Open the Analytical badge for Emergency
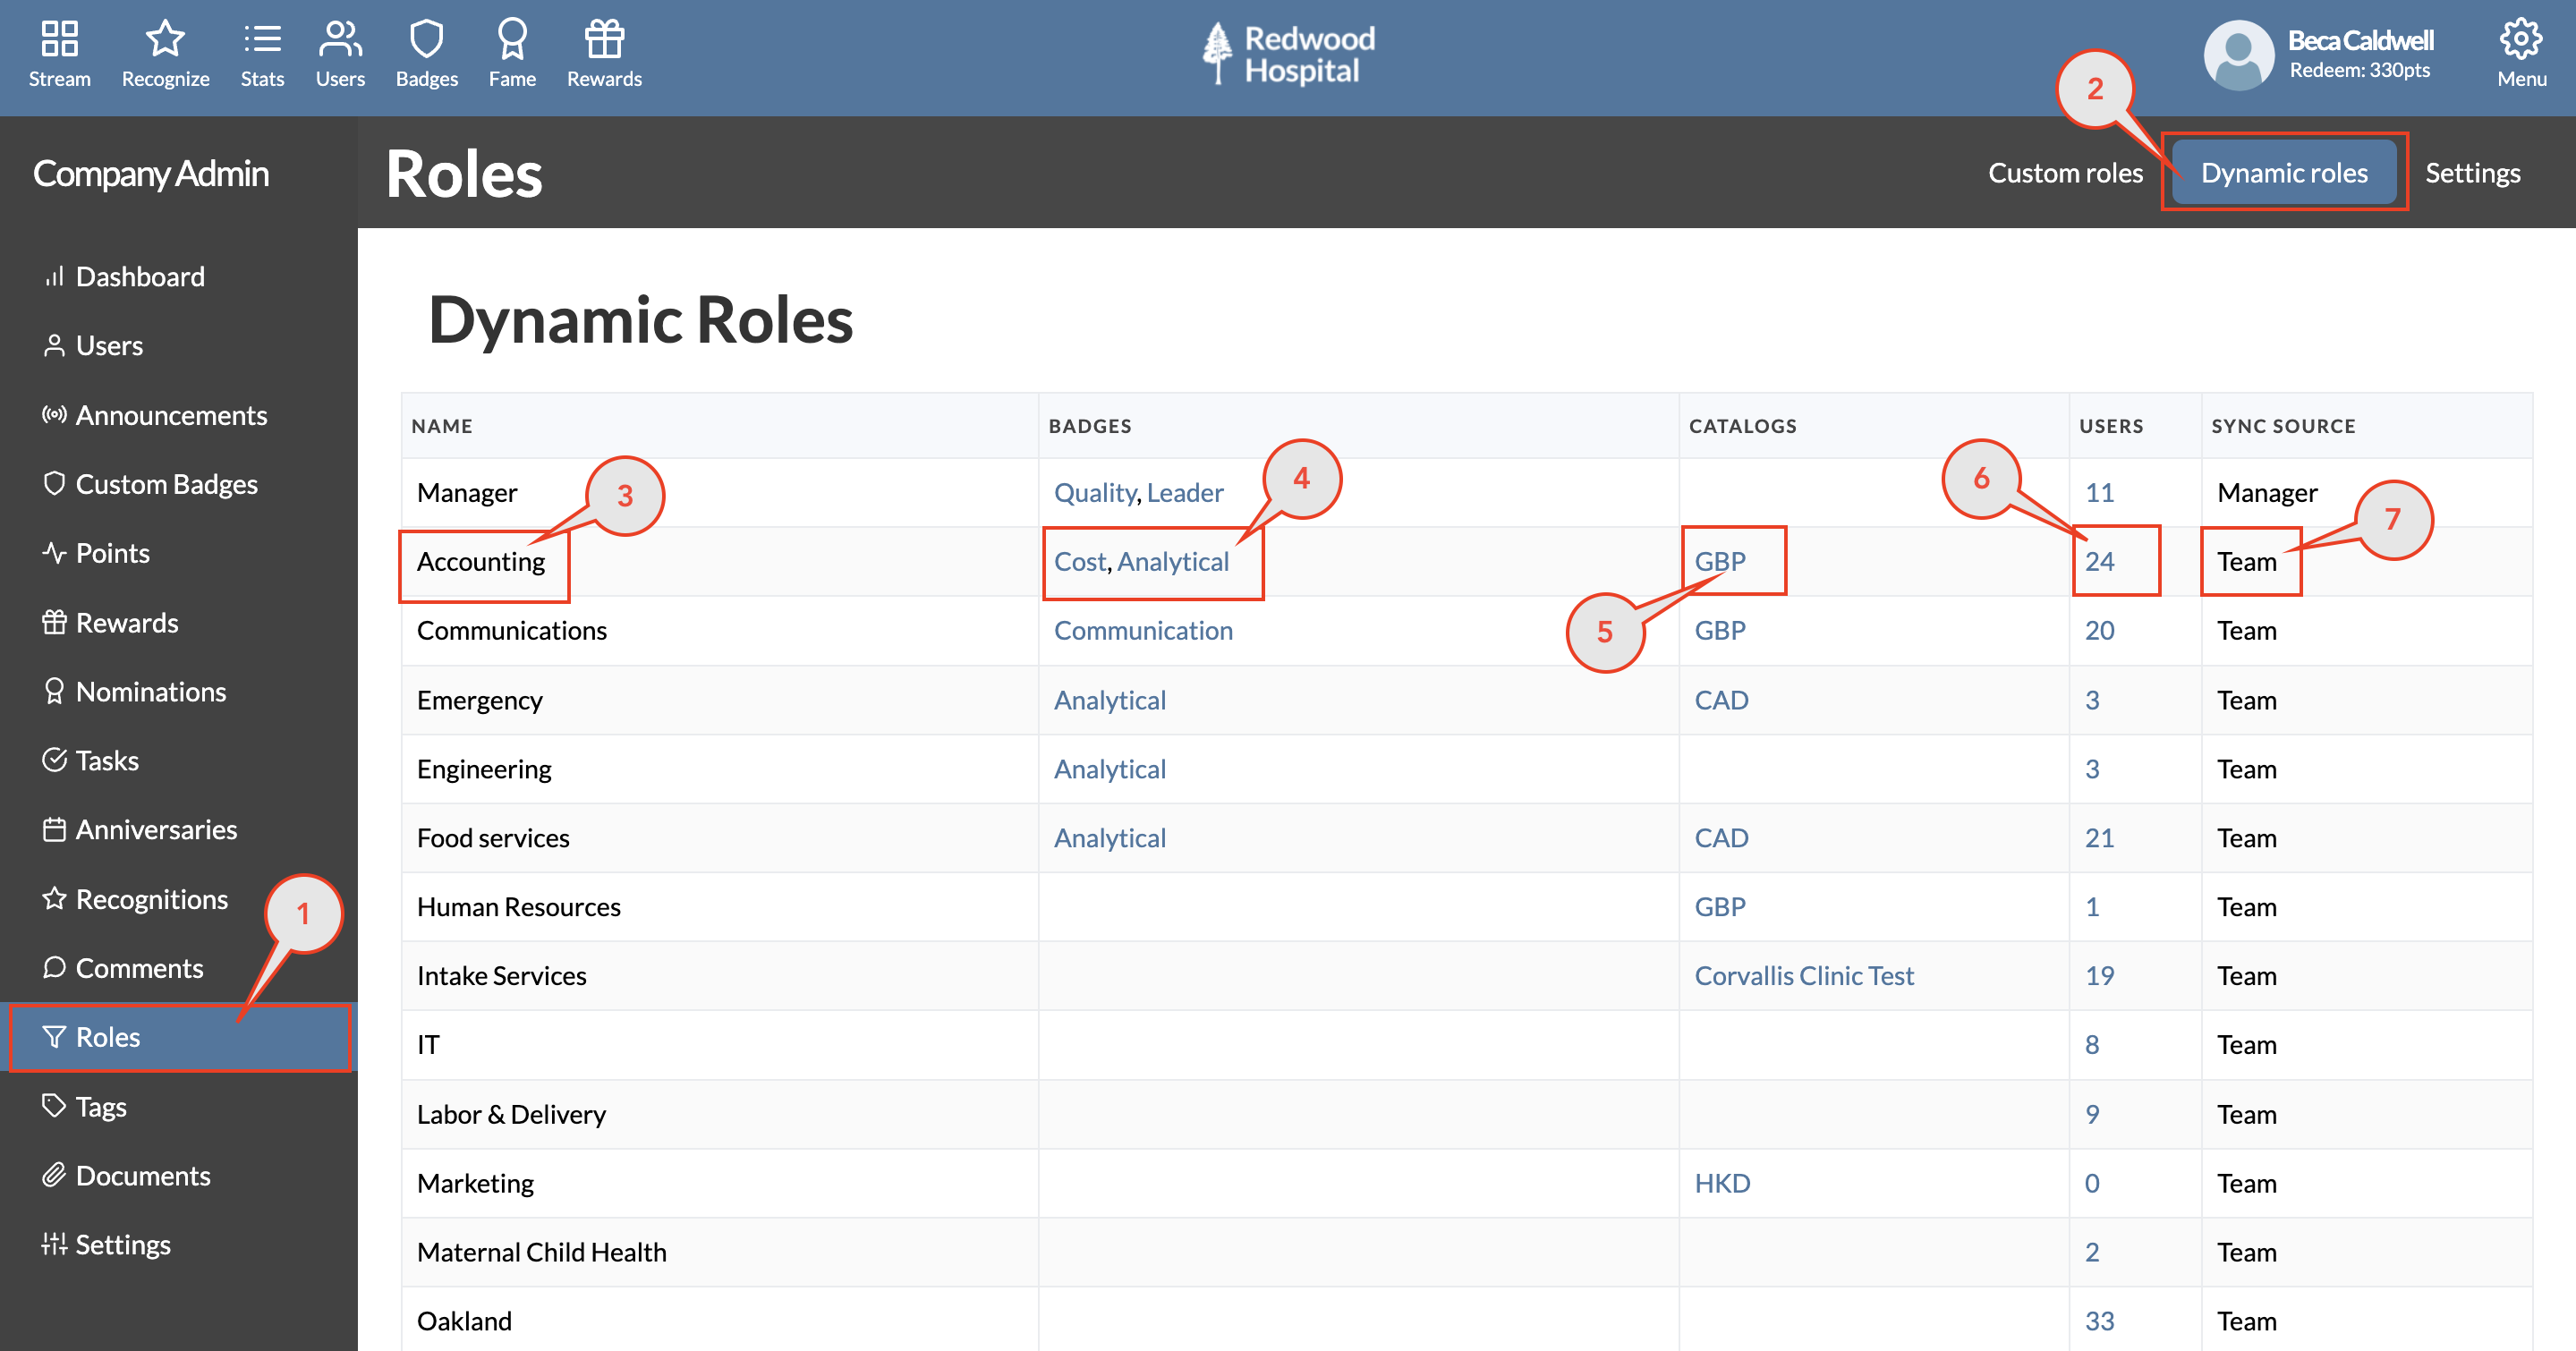This screenshot has width=2576, height=1351. 1110,700
